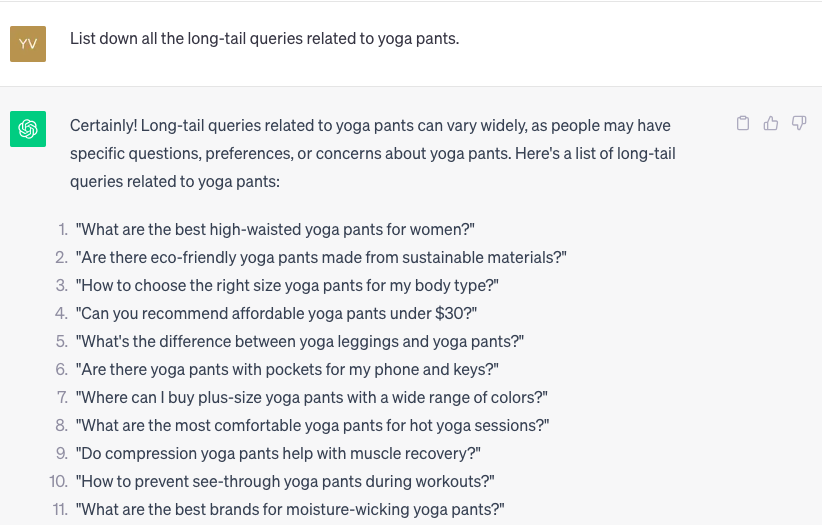Click the hot yoga sessions query
The height and width of the screenshot is (525, 822).
tap(312, 425)
